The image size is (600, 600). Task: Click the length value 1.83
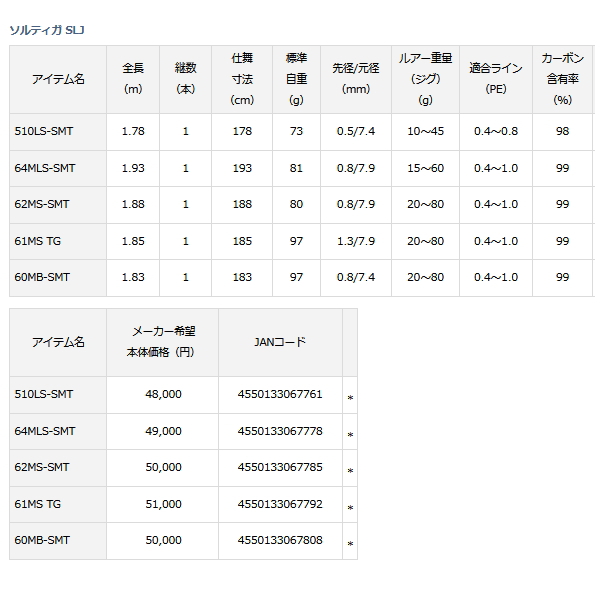[x=133, y=277]
